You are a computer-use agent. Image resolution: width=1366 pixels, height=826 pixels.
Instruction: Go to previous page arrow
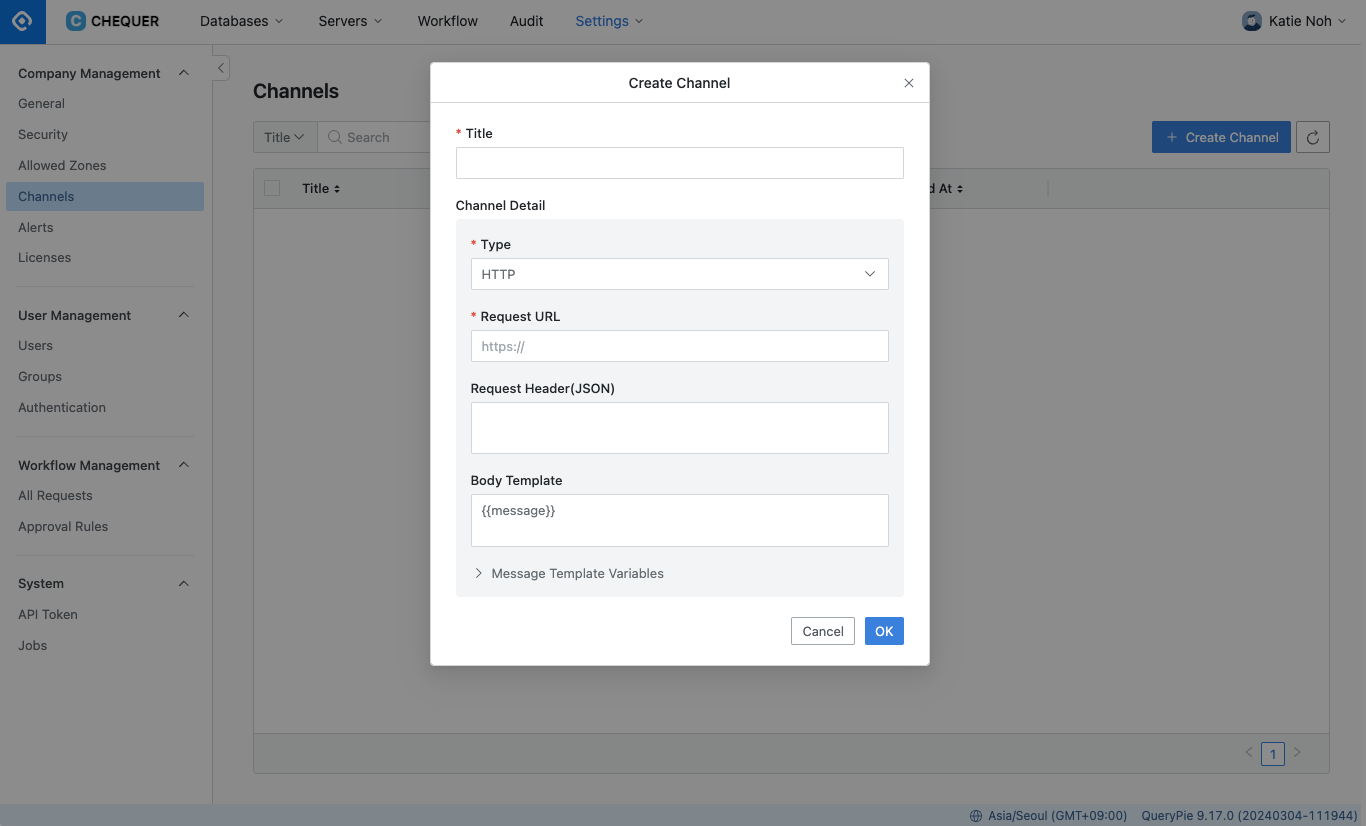(1248, 752)
